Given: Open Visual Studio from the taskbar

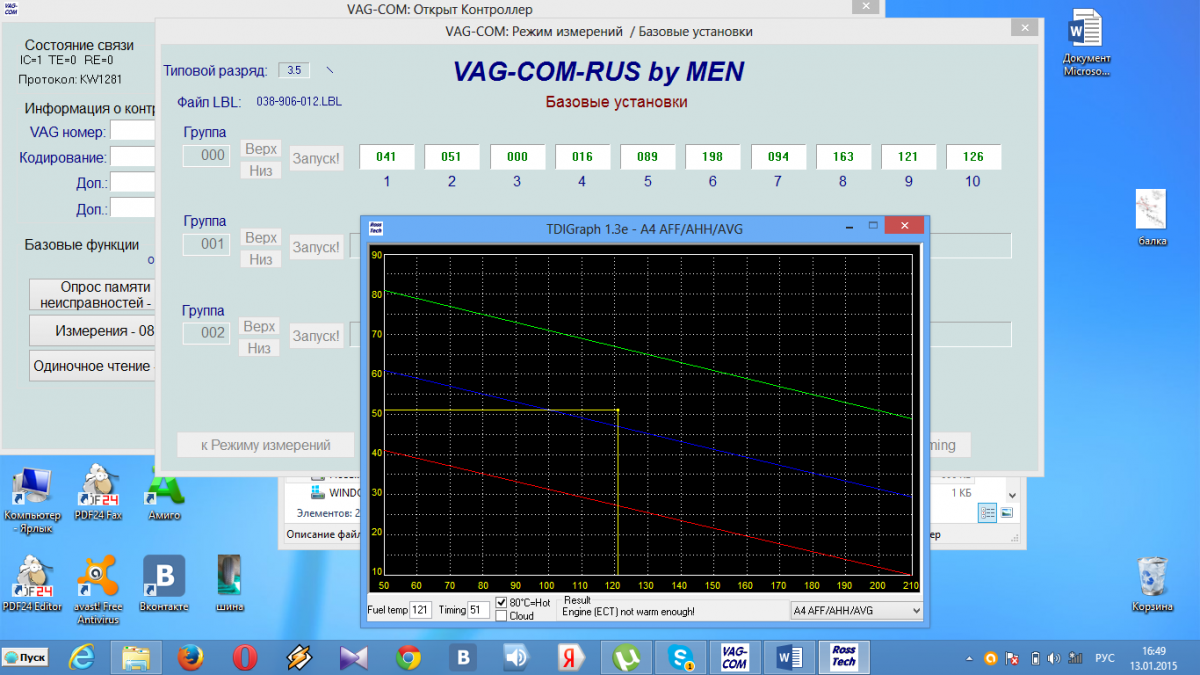Looking at the screenshot, I should (x=353, y=657).
